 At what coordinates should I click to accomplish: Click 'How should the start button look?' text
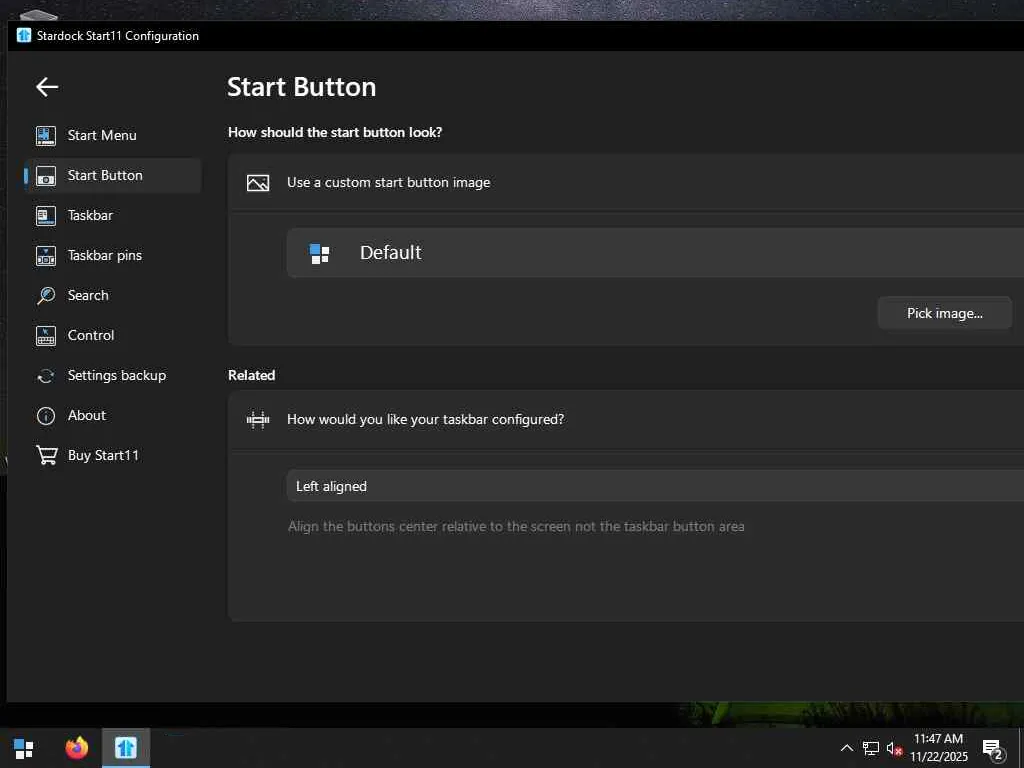pyautogui.click(x=335, y=133)
